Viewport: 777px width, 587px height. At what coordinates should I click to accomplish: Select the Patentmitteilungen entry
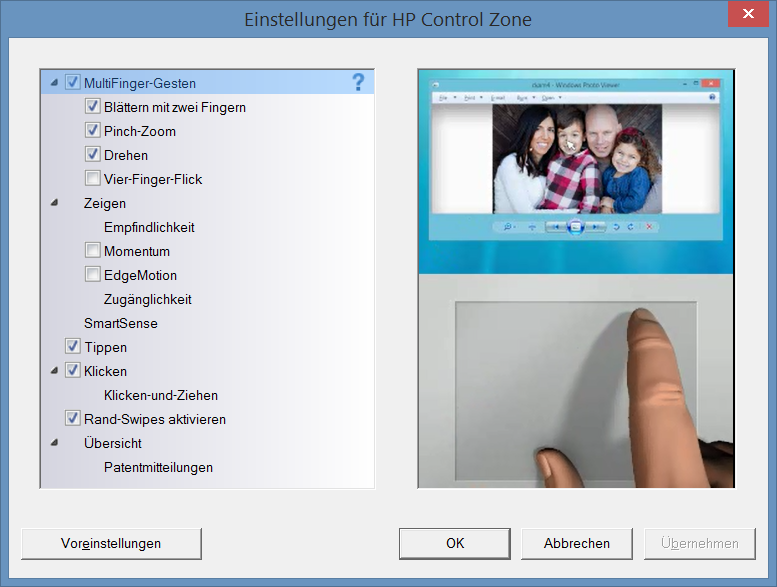[x=159, y=468]
